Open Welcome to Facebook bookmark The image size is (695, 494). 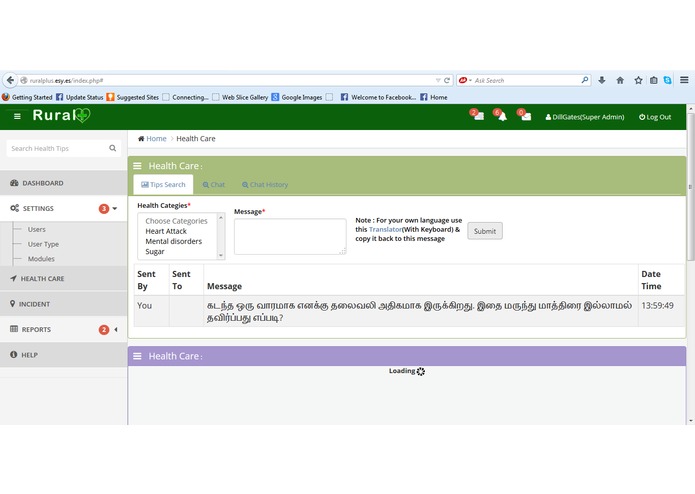click(379, 97)
